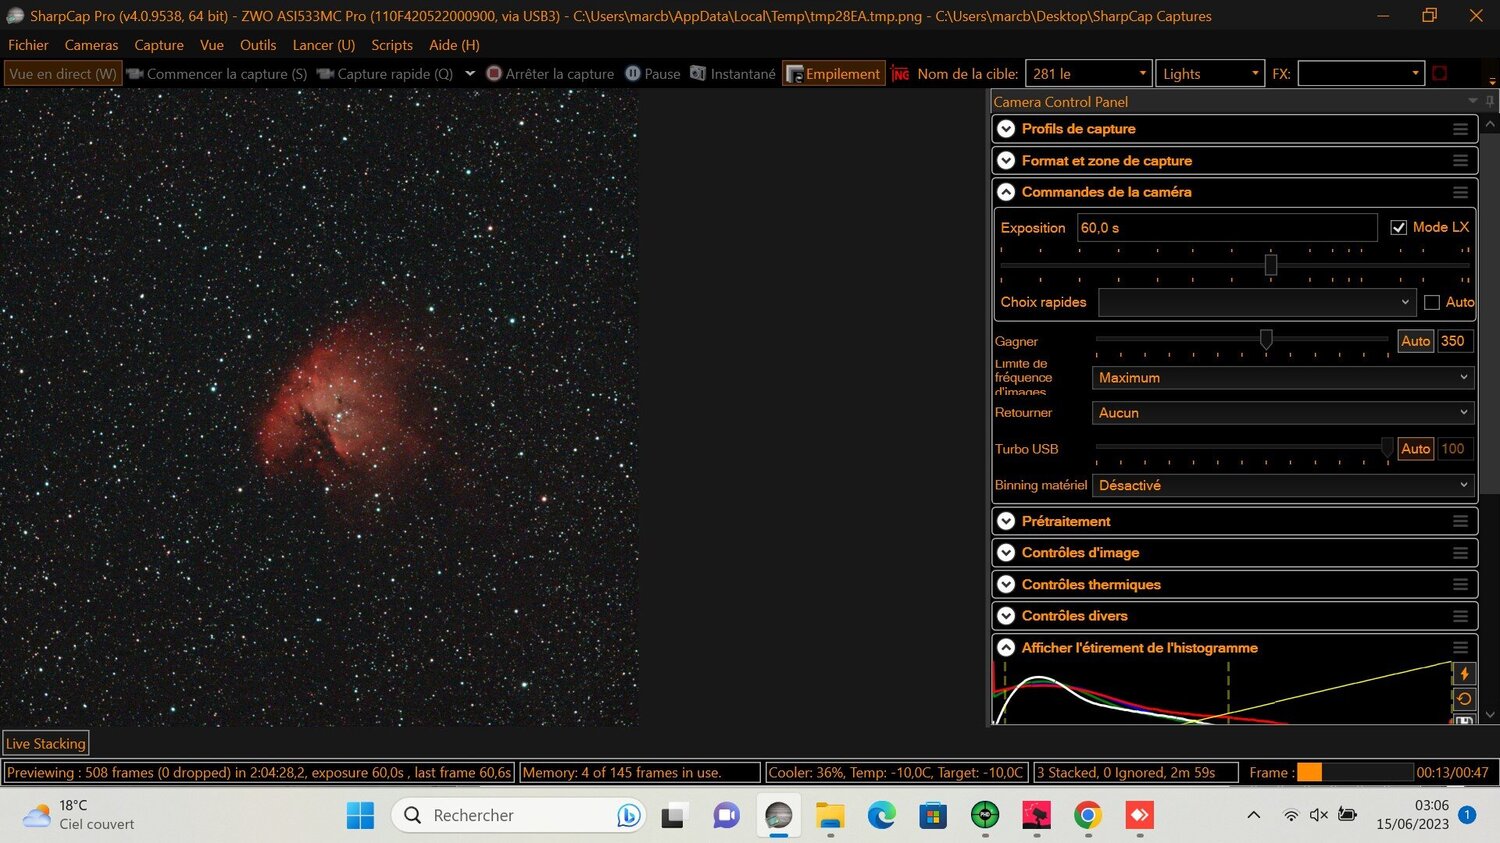Expand the Prétraitement section

1006,521
